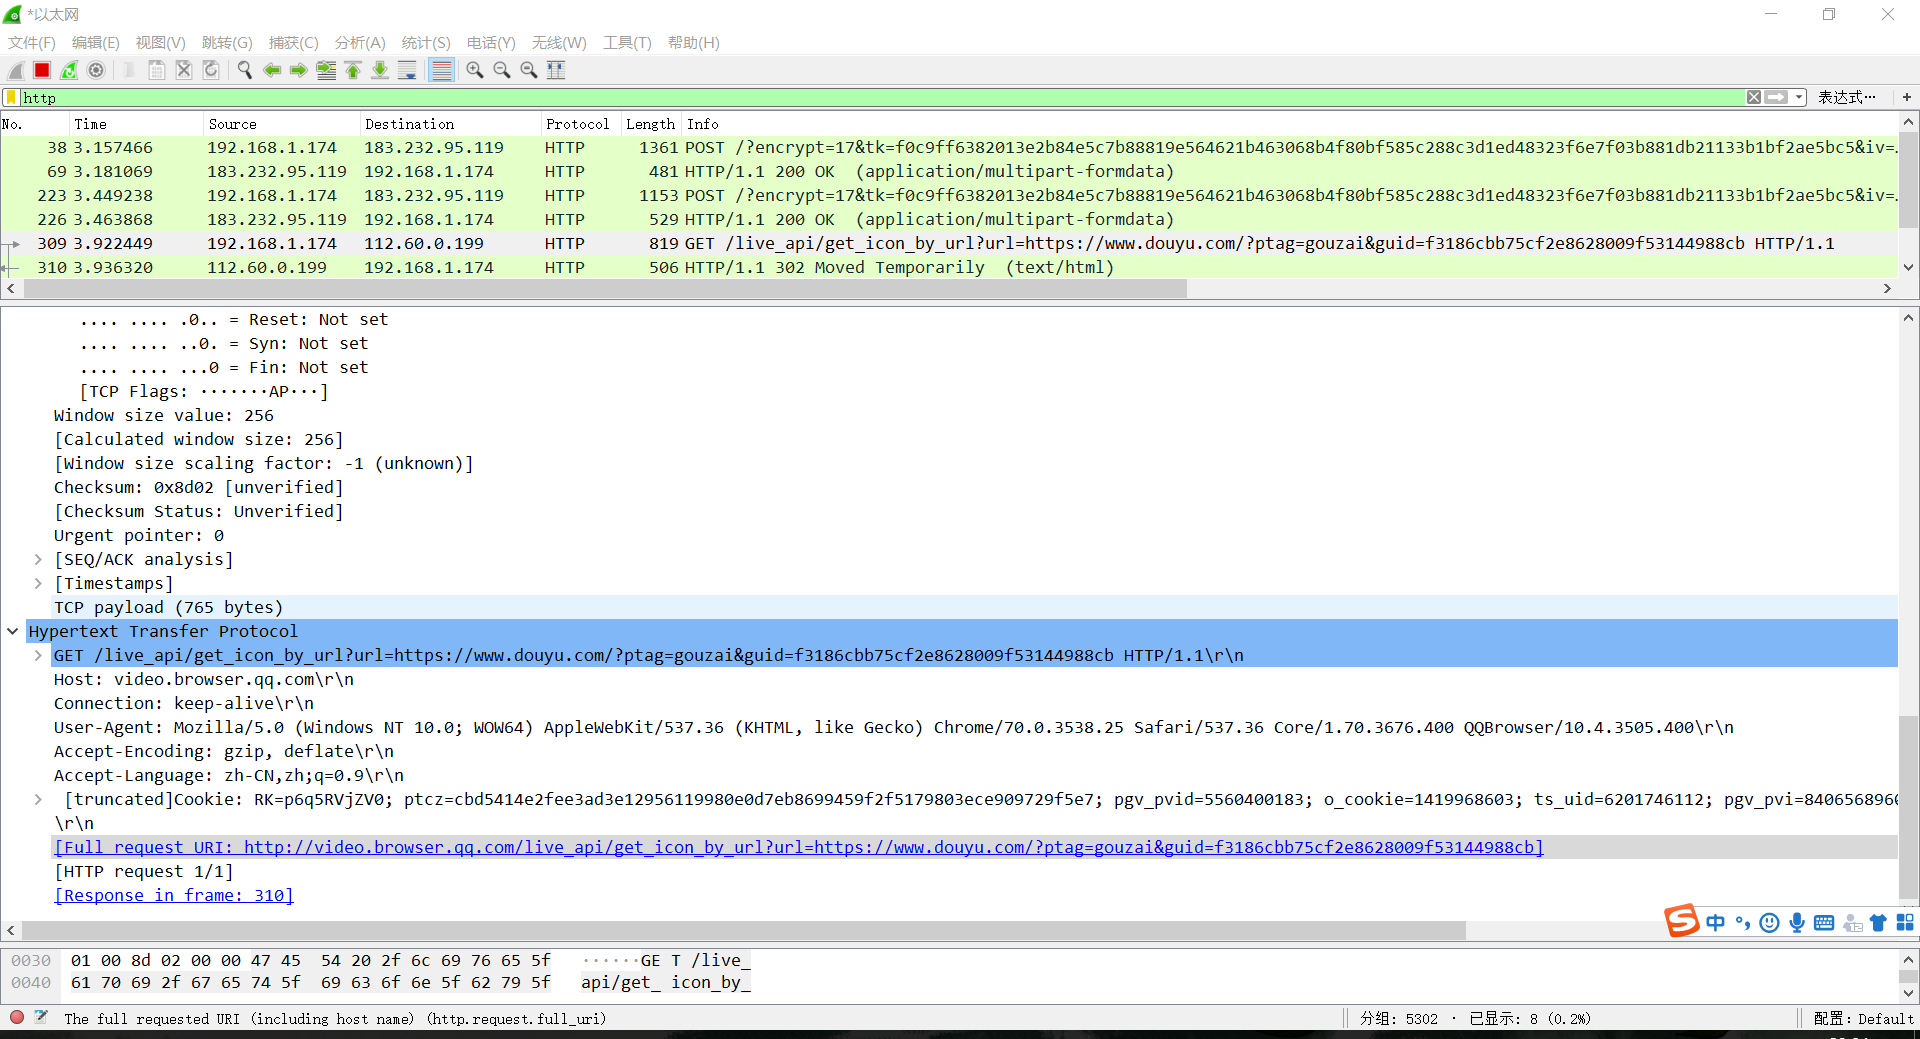1920x1039 pixels.
Task: Zoom out on the packet text
Action: [x=502, y=70]
